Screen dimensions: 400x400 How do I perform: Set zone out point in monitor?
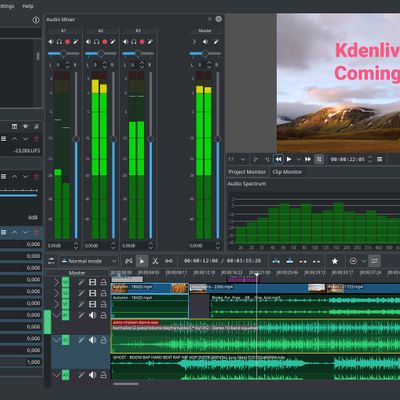pyautogui.click(x=267, y=159)
